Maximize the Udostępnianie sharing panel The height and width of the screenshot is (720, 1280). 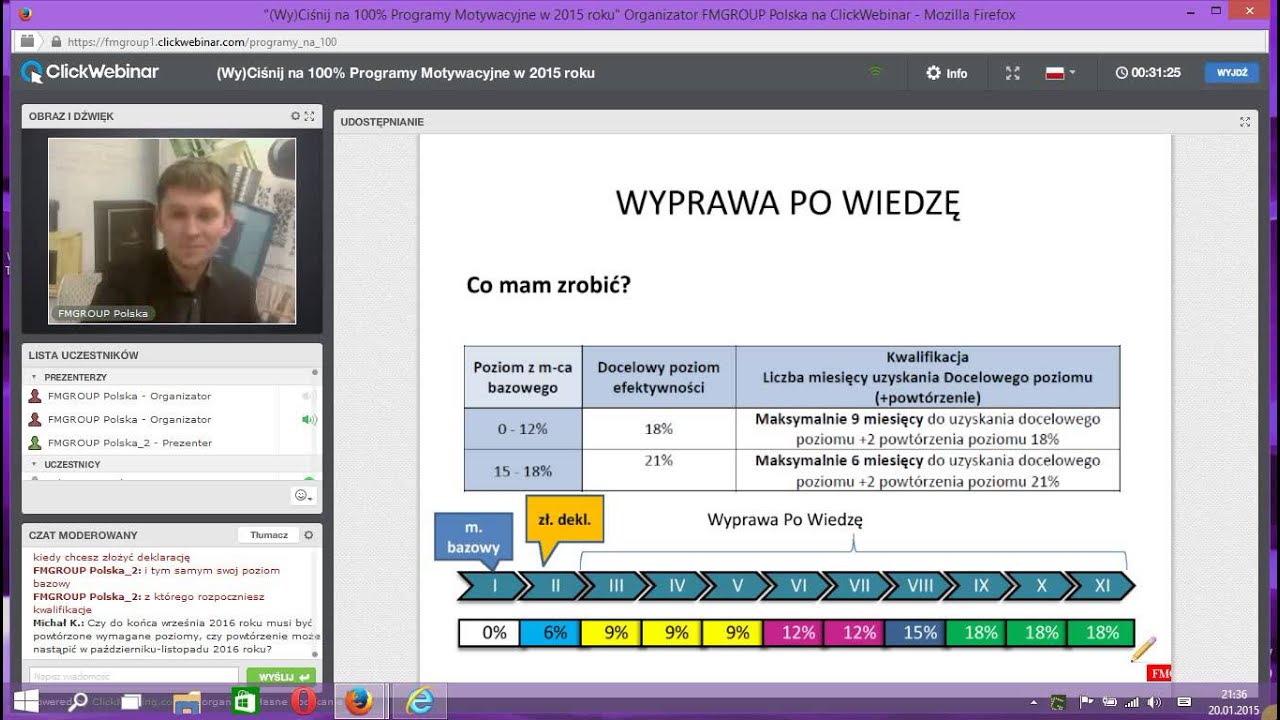[1245, 122]
